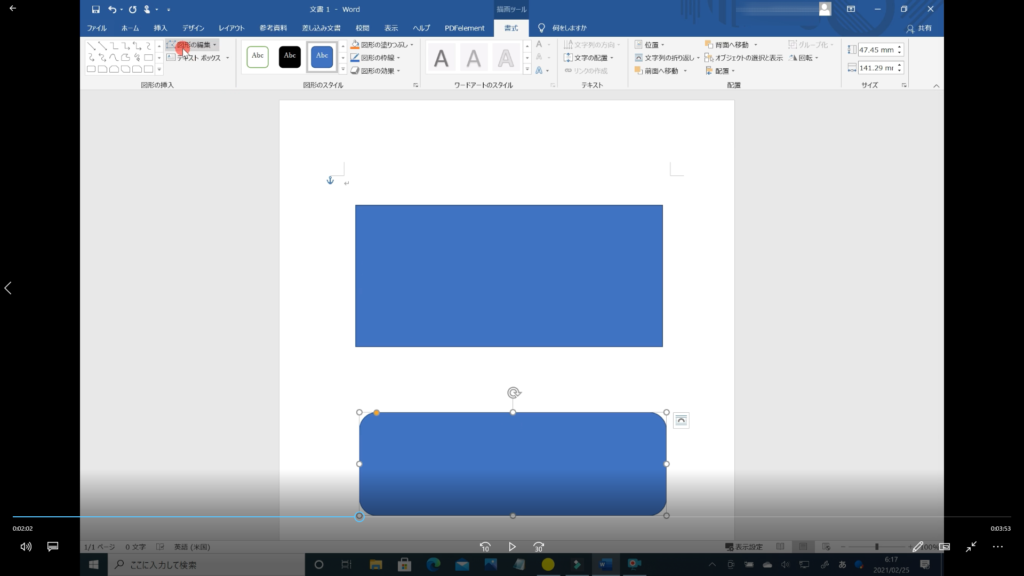This screenshot has height=576, width=1024.
Task: Play the video with the play button
Action: pyautogui.click(x=512, y=547)
